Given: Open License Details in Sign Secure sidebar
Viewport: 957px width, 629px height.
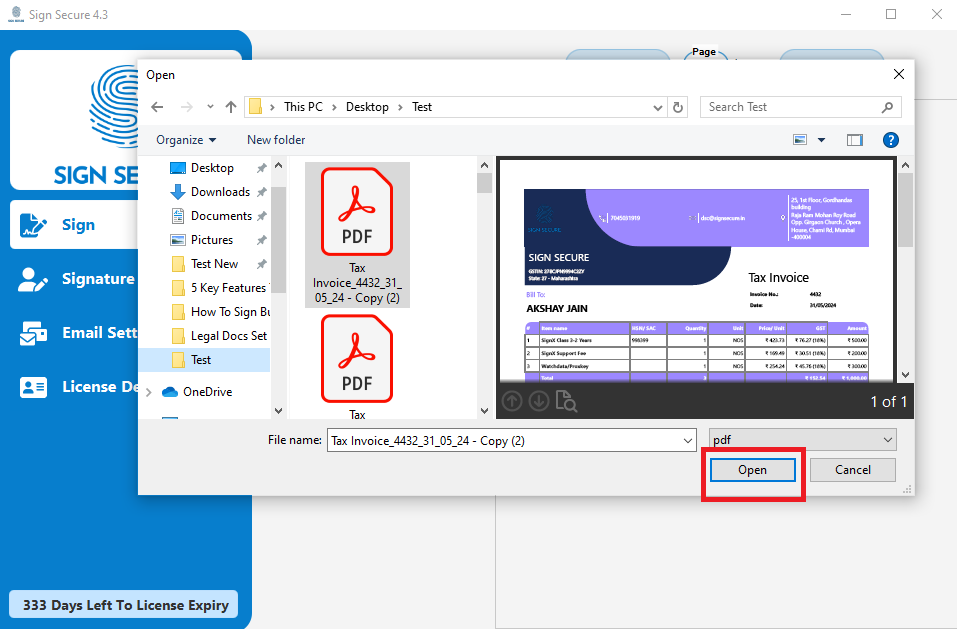Looking at the screenshot, I should click(76, 387).
